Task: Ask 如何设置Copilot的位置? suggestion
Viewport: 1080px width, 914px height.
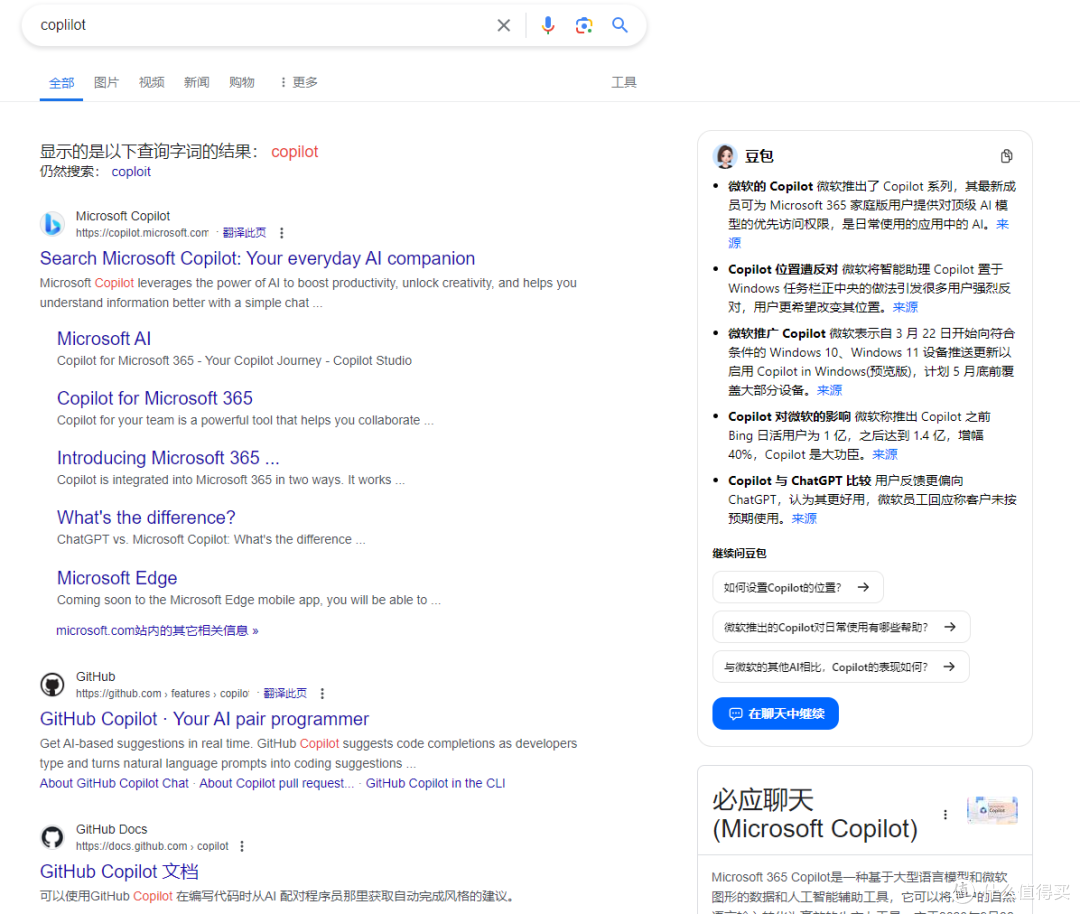Action: tap(798, 588)
